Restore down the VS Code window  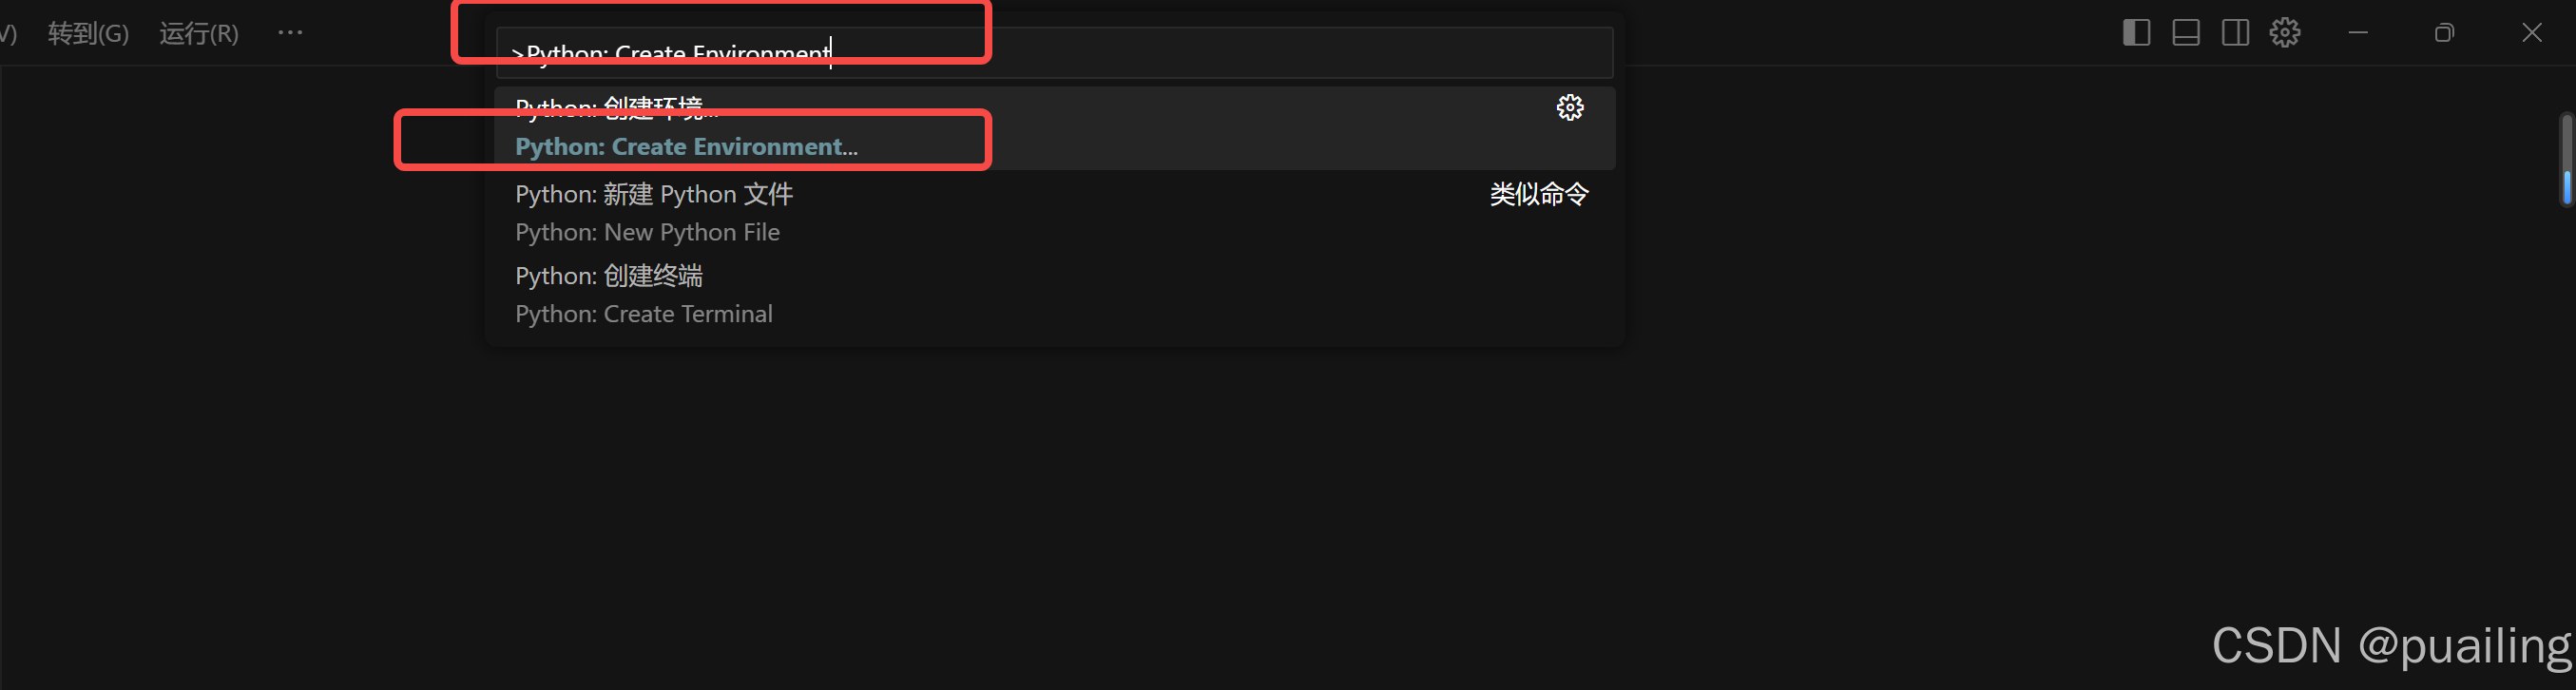pos(2444,33)
